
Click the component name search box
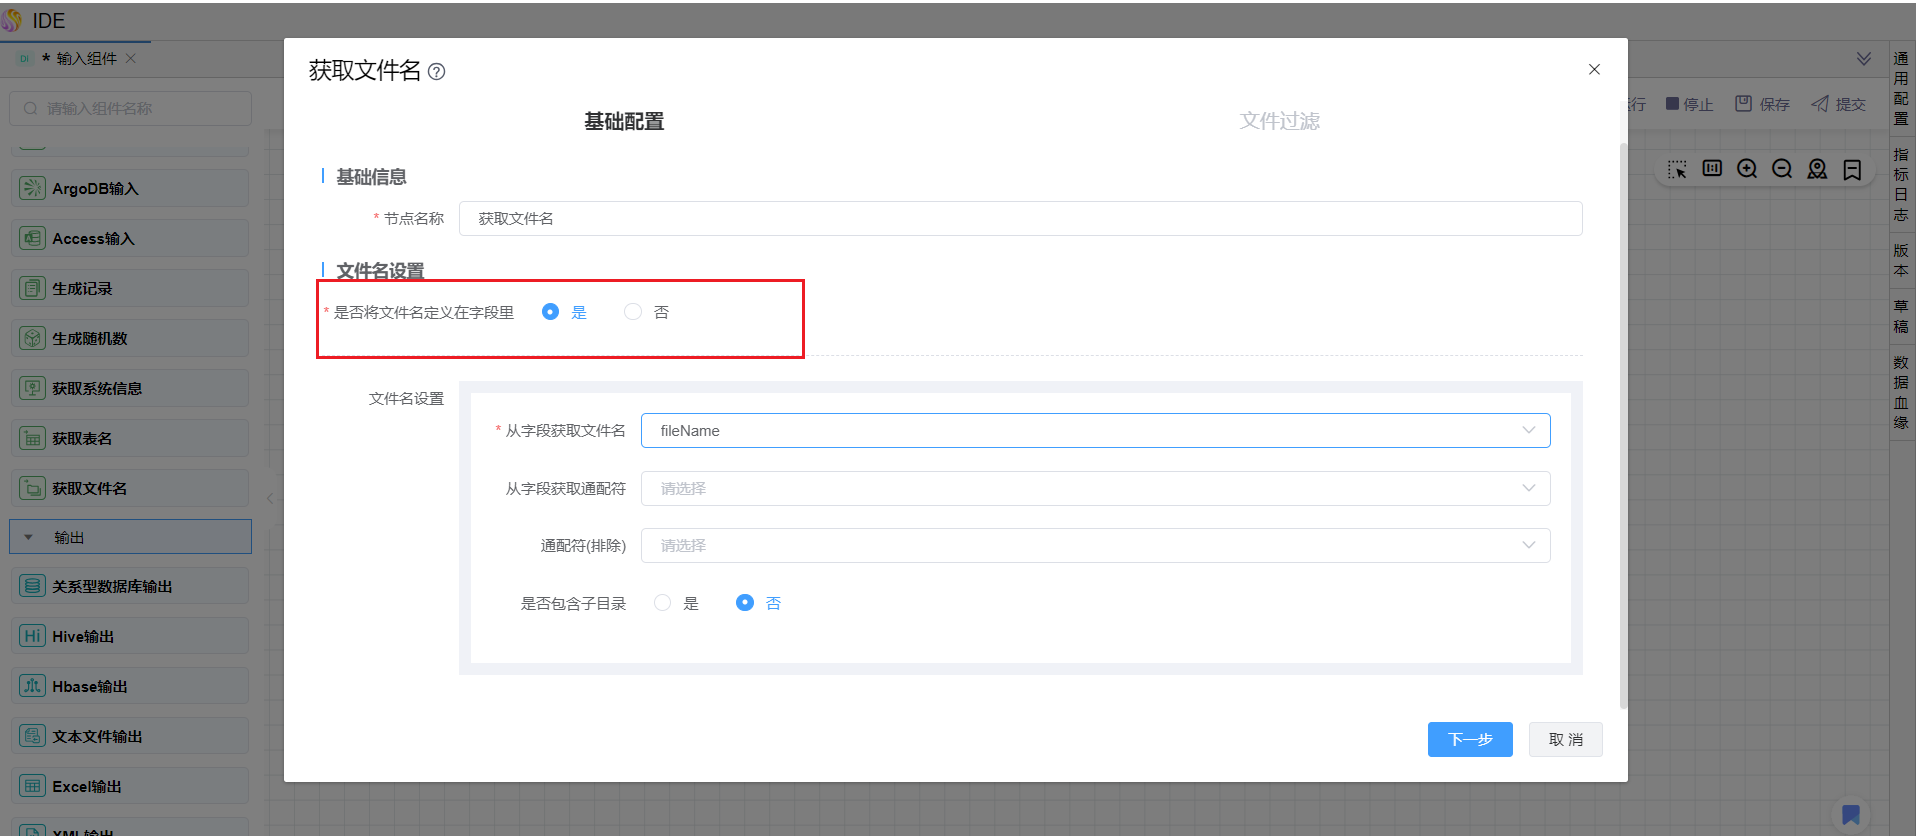[x=130, y=108]
